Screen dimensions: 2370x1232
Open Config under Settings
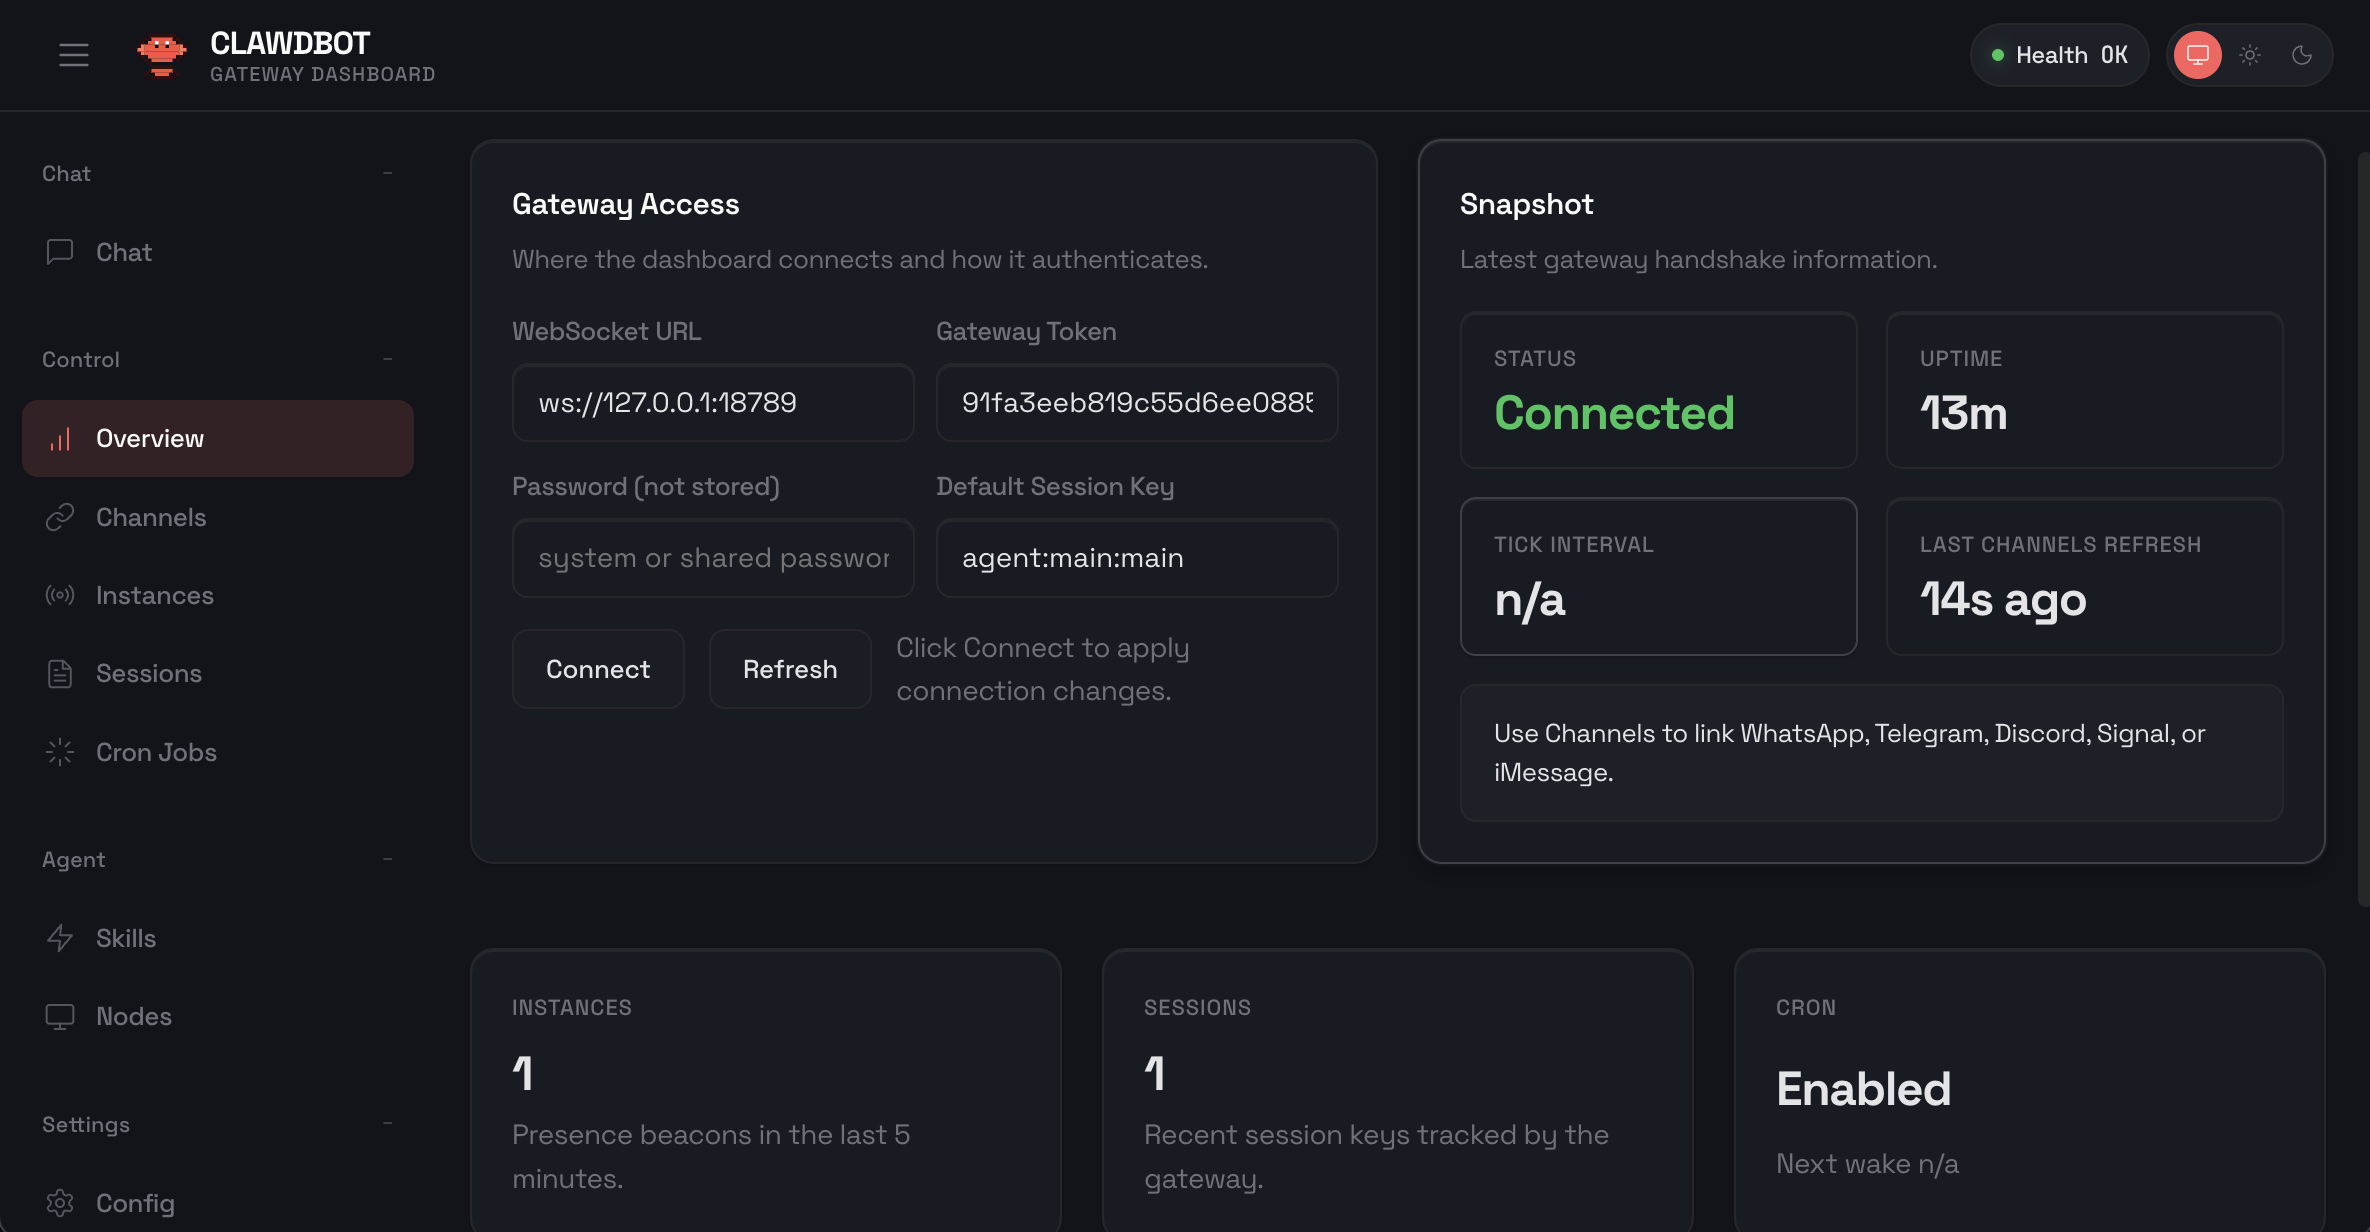(x=134, y=1203)
